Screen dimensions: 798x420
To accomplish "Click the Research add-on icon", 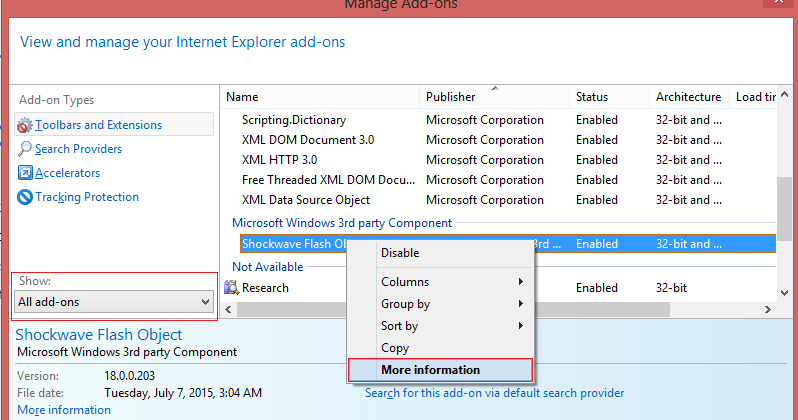I will click(x=232, y=288).
